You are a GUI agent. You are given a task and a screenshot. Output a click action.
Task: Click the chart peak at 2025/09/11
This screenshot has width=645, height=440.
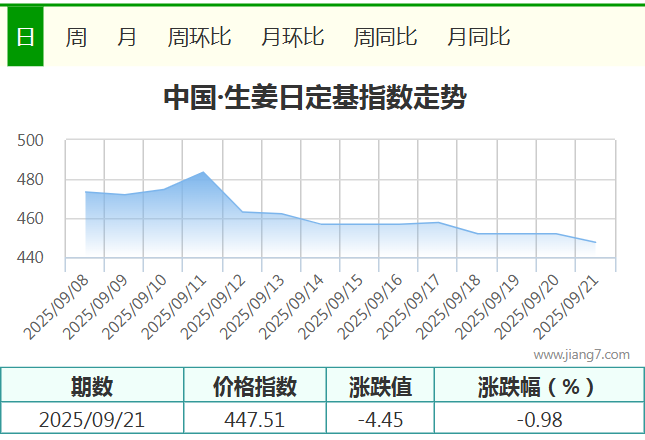(x=203, y=172)
